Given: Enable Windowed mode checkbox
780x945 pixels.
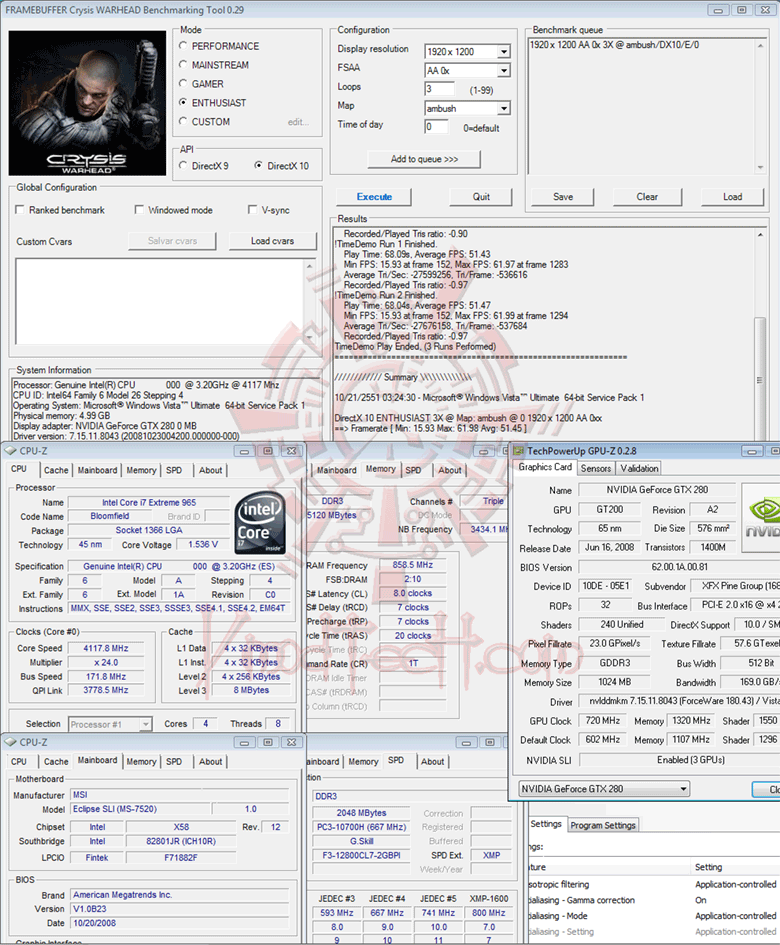Looking at the screenshot, I should [x=139, y=210].
